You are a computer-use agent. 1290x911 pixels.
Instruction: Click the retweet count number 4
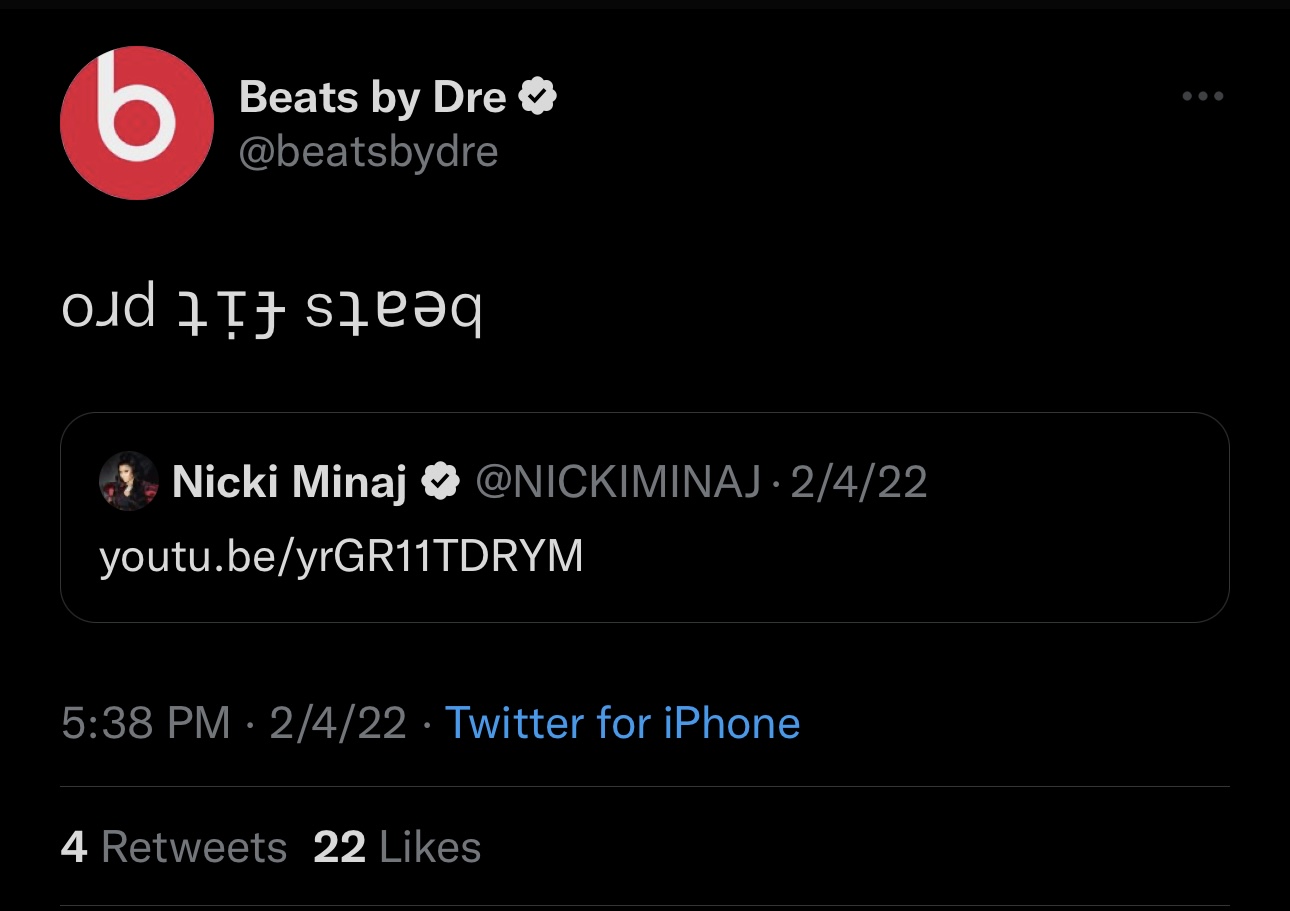coord(74,848)
